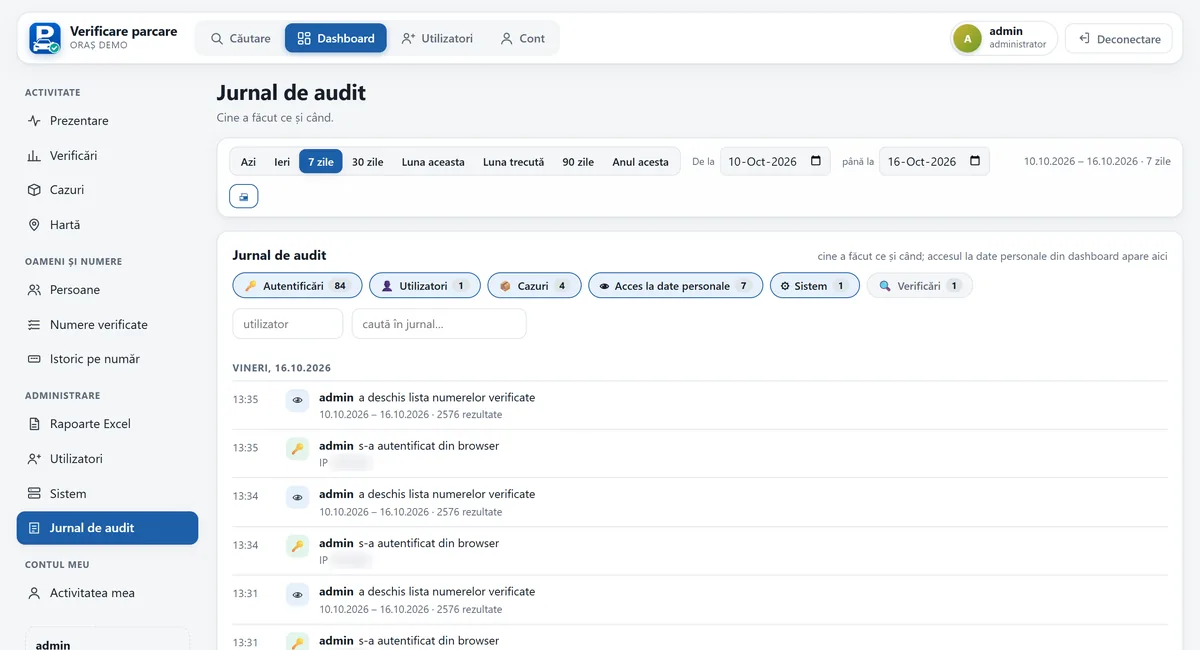
Task: Open Istoric pe număr page
Action: pyautogui.click(x=107, y=359)
